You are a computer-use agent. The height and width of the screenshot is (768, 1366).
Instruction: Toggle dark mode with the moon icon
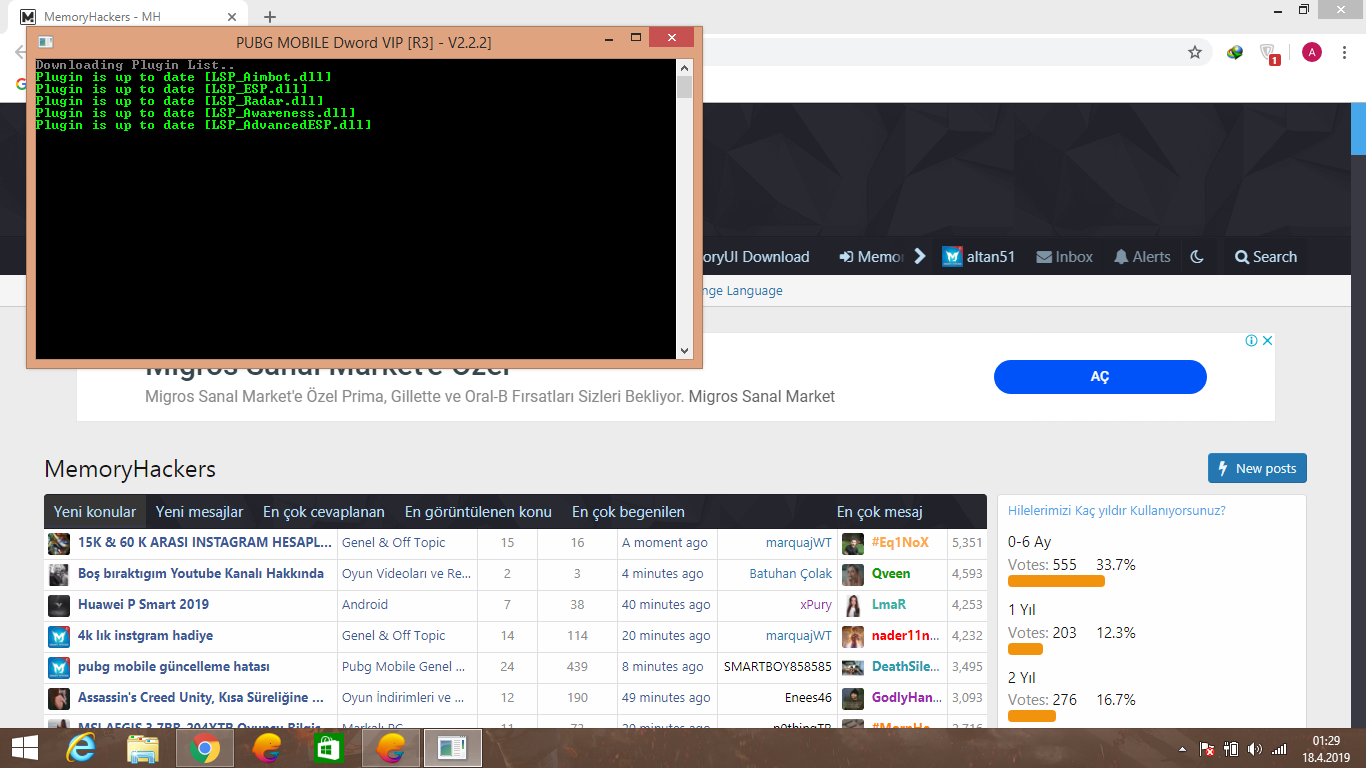(x=1197, y=257)
